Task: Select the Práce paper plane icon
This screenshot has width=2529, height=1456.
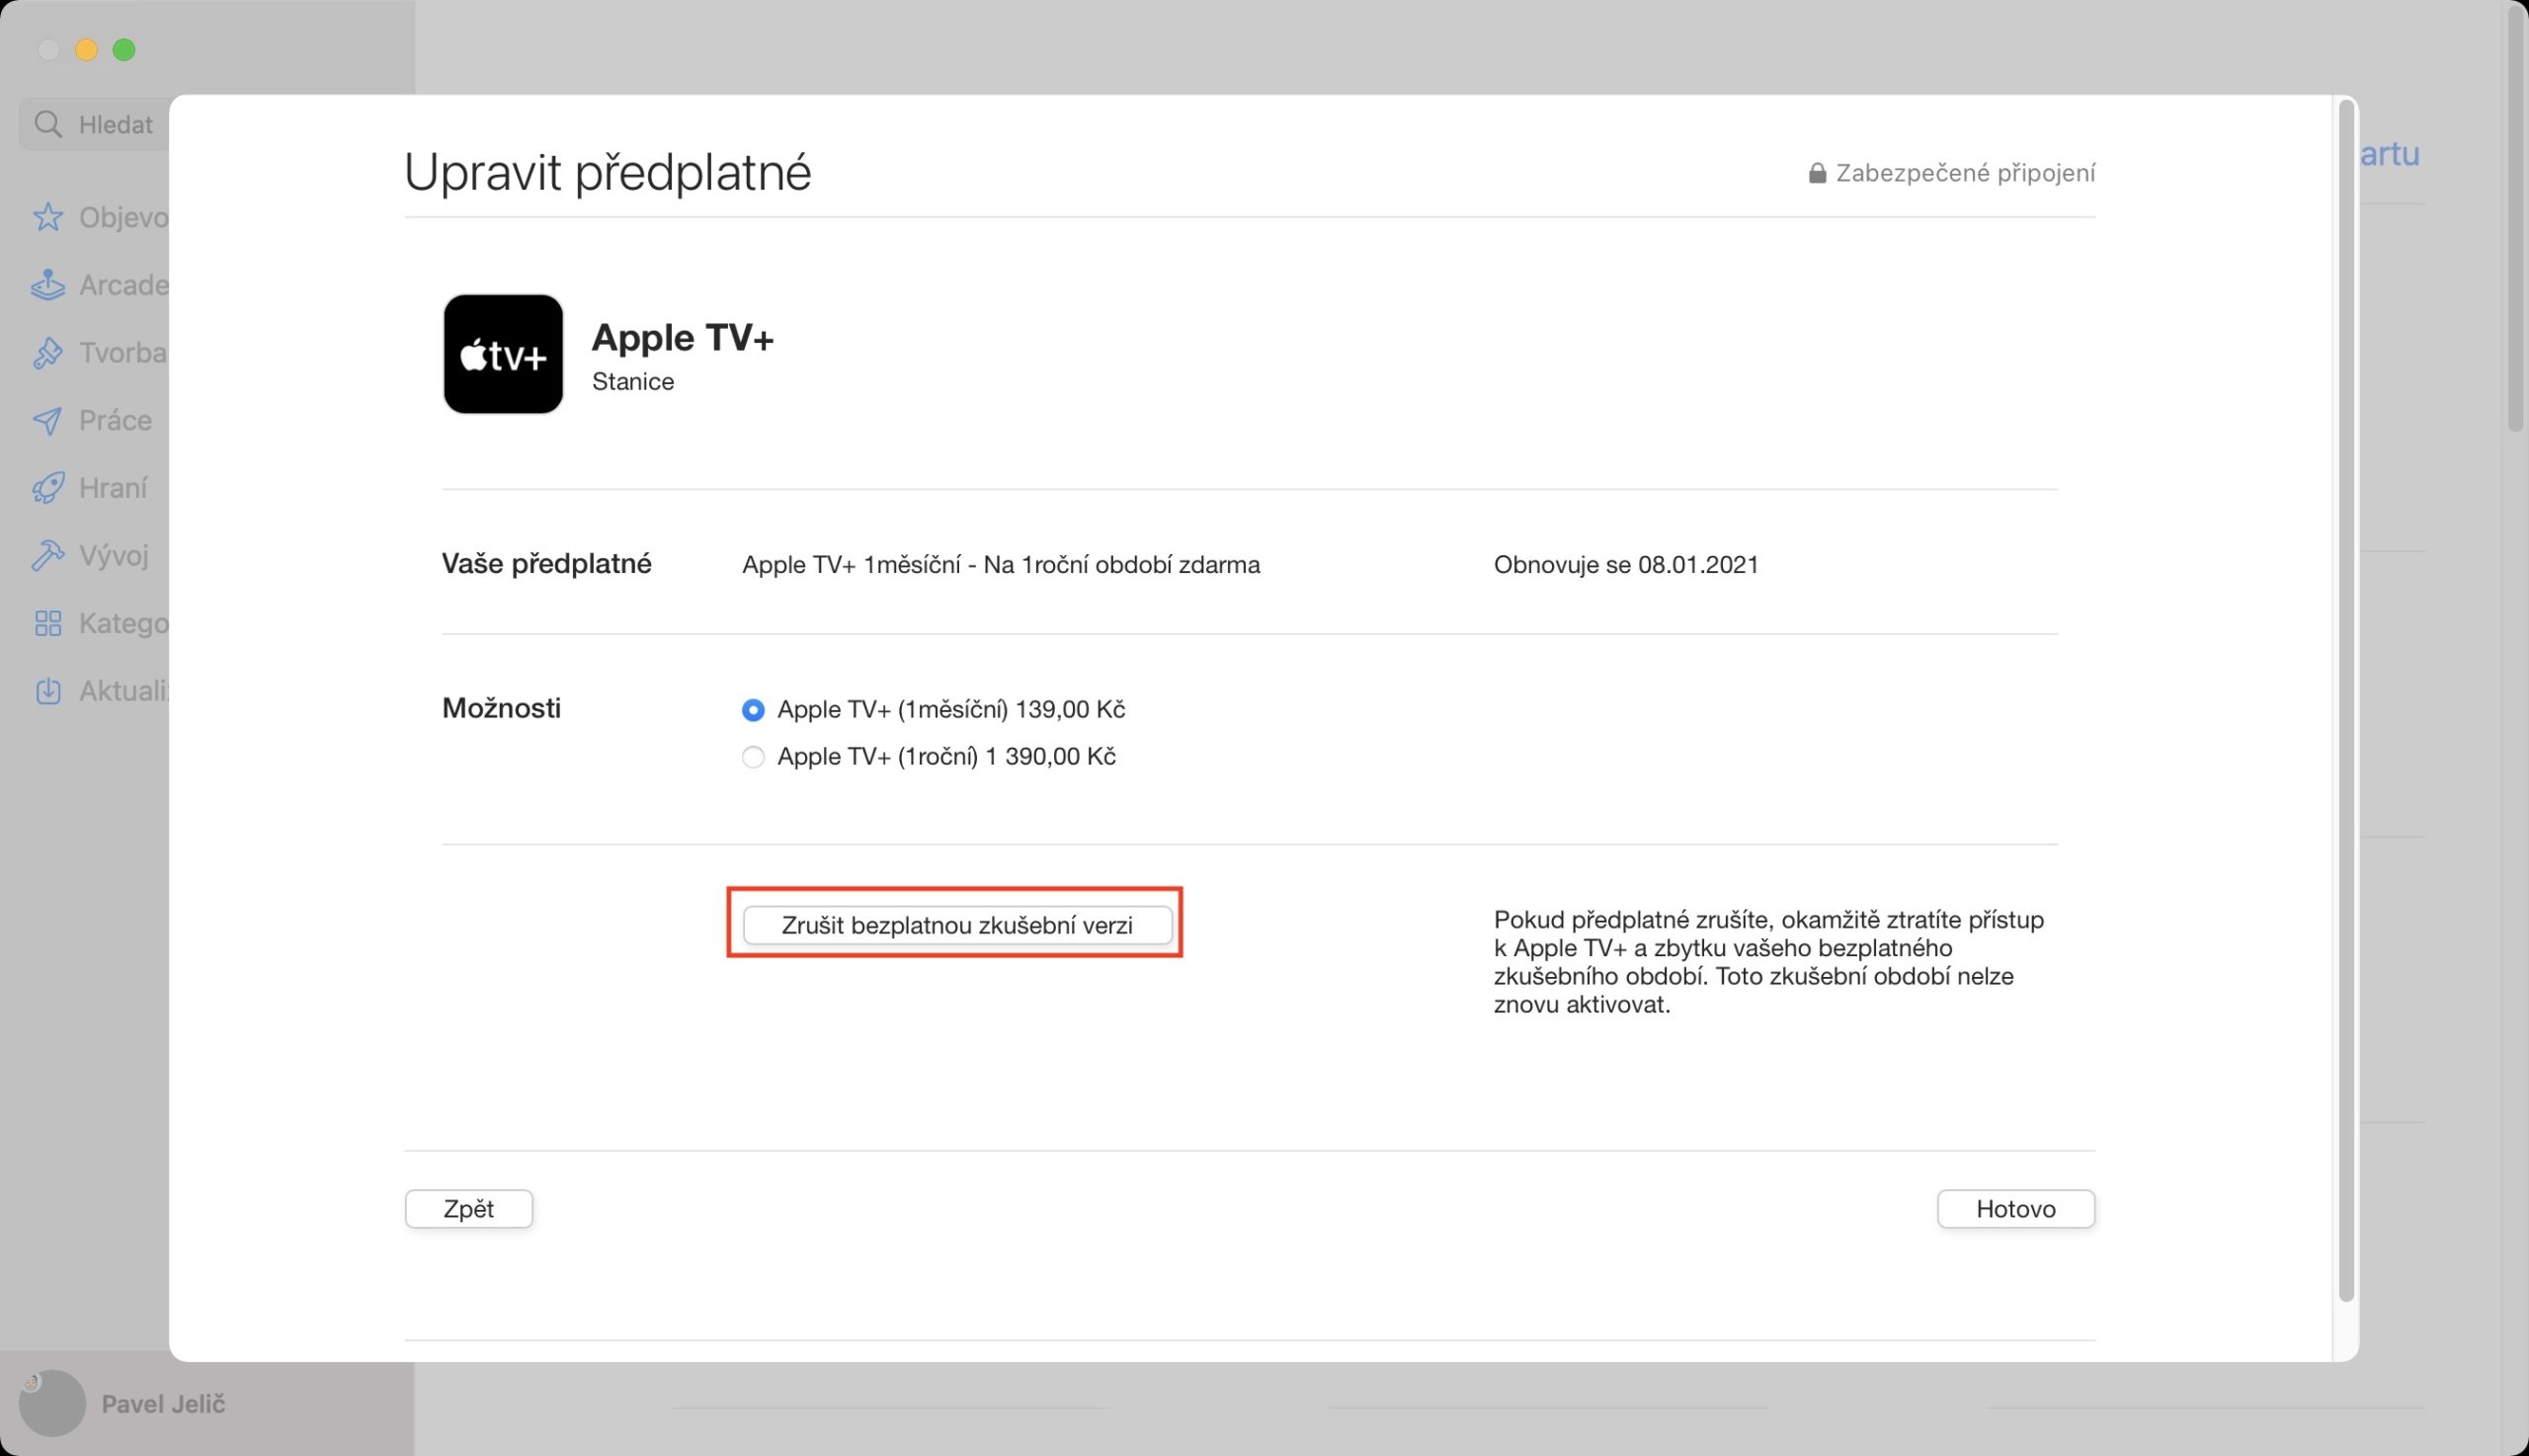Action: click(x=47, y=420)
